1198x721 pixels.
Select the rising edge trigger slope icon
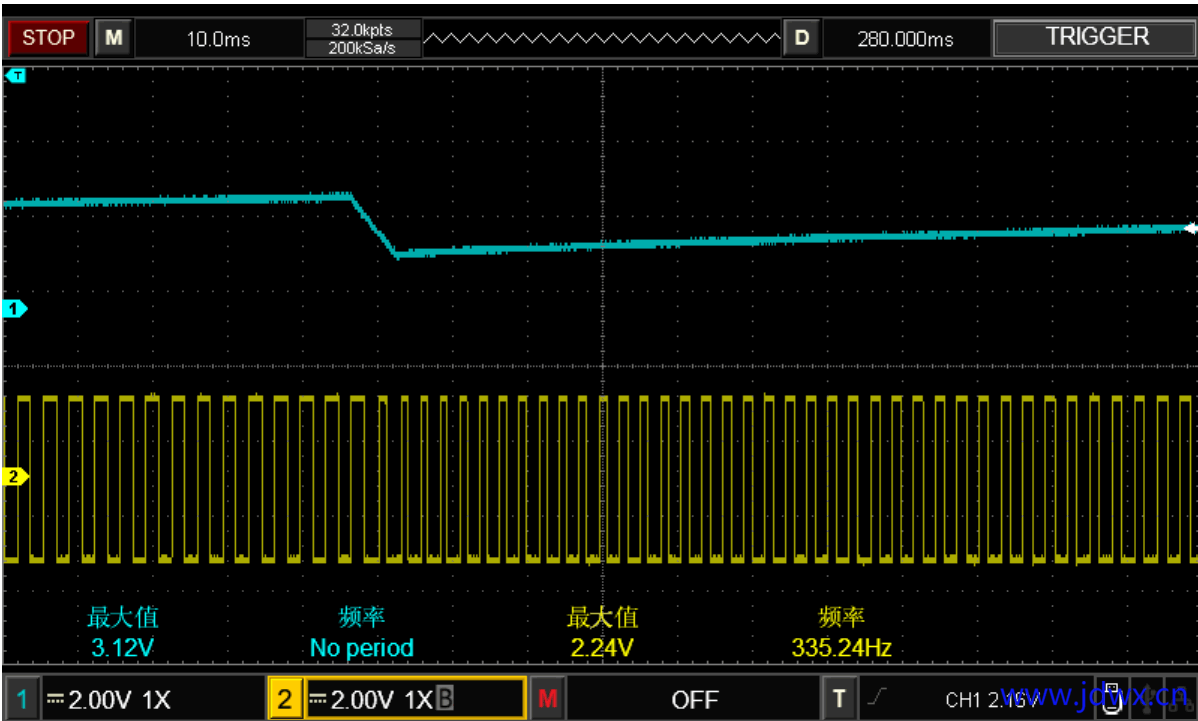877,697
